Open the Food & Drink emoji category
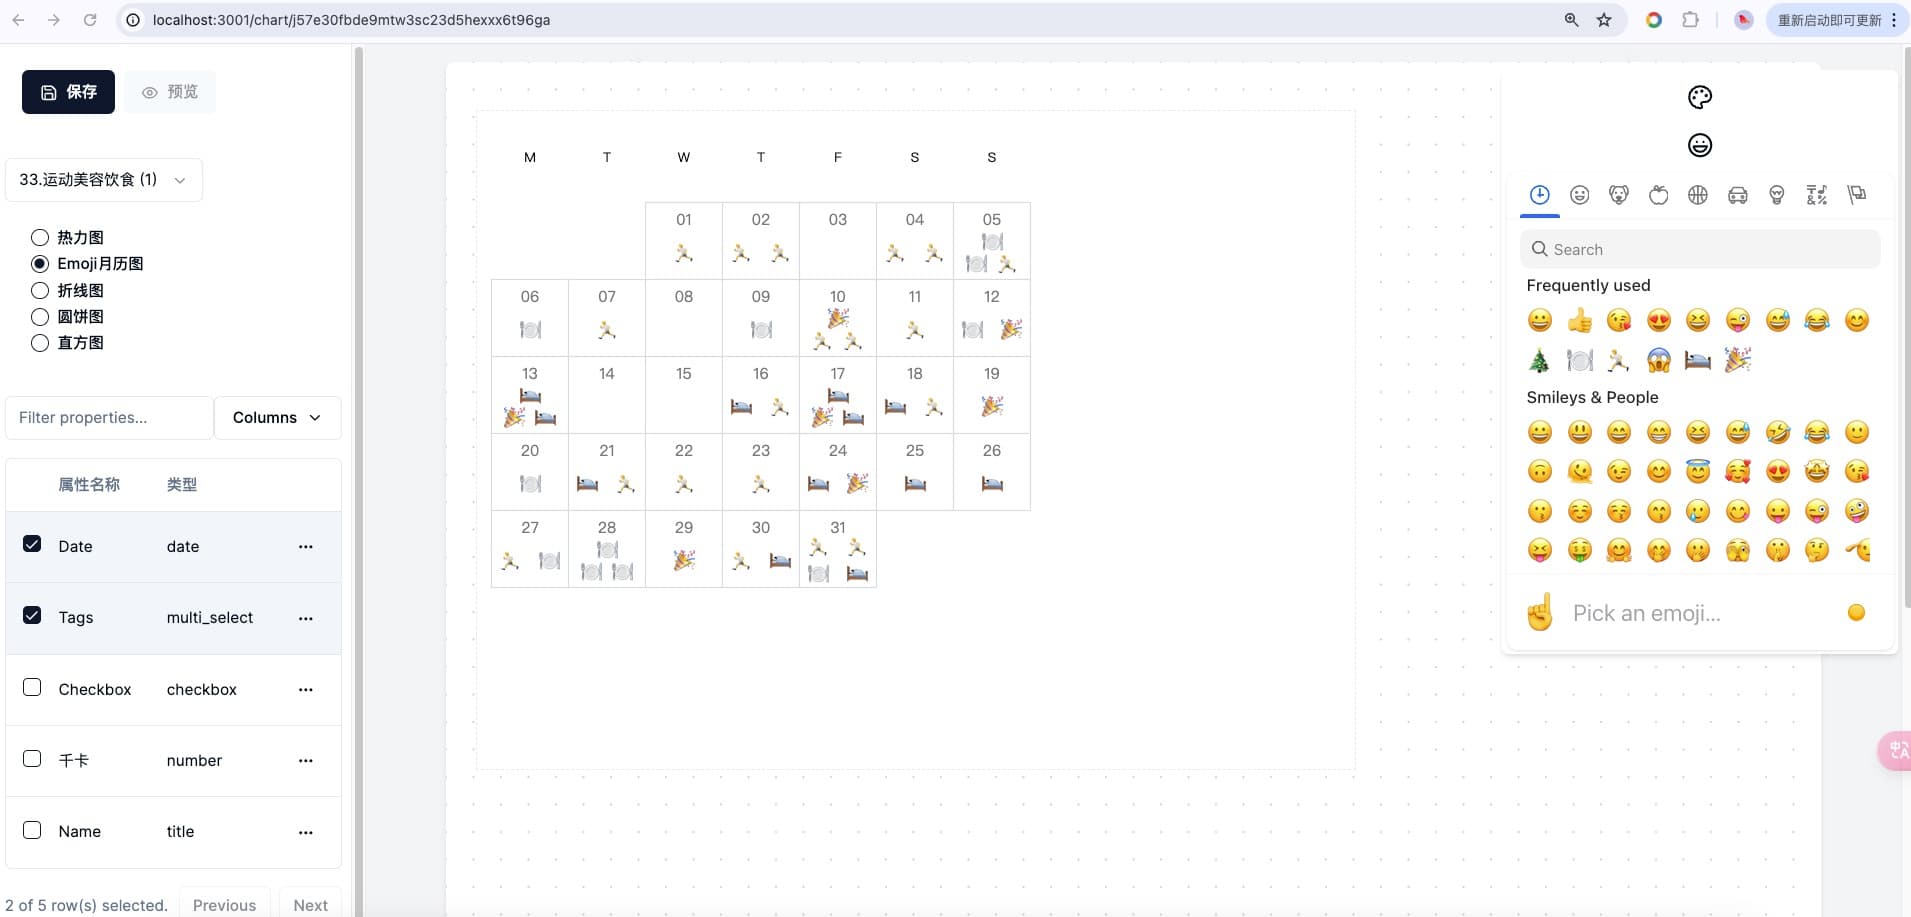Screen dimensions: 1911x917 click(1658, 195)
